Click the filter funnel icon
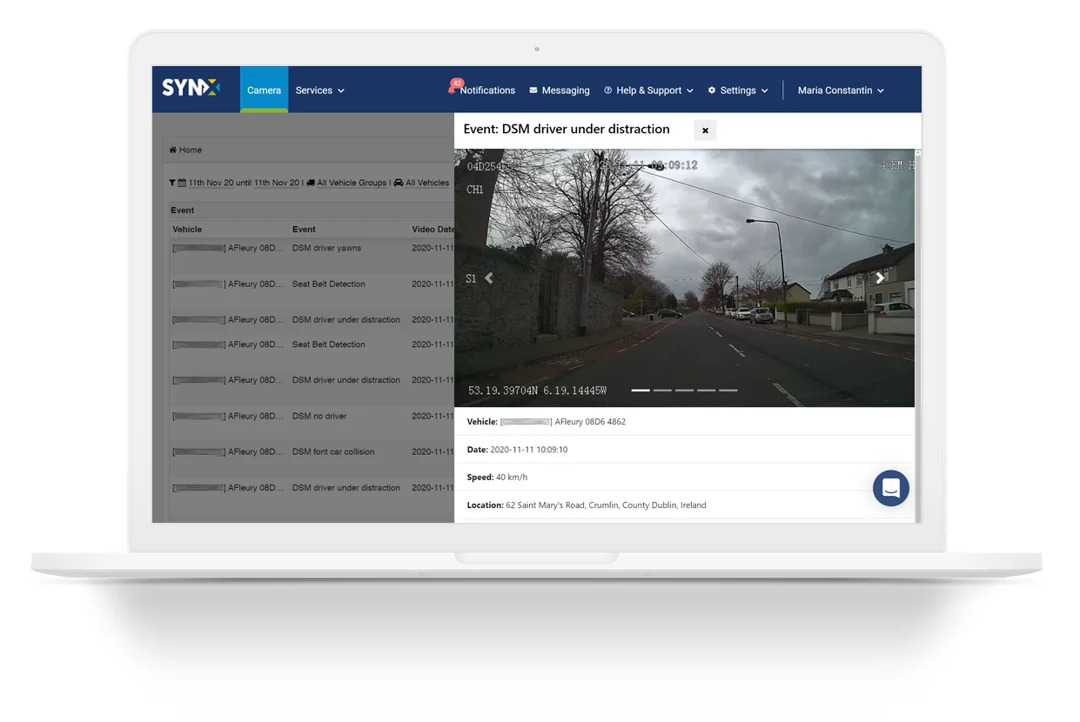Viewport: 1080px width, 722px height. pos(172,183)
